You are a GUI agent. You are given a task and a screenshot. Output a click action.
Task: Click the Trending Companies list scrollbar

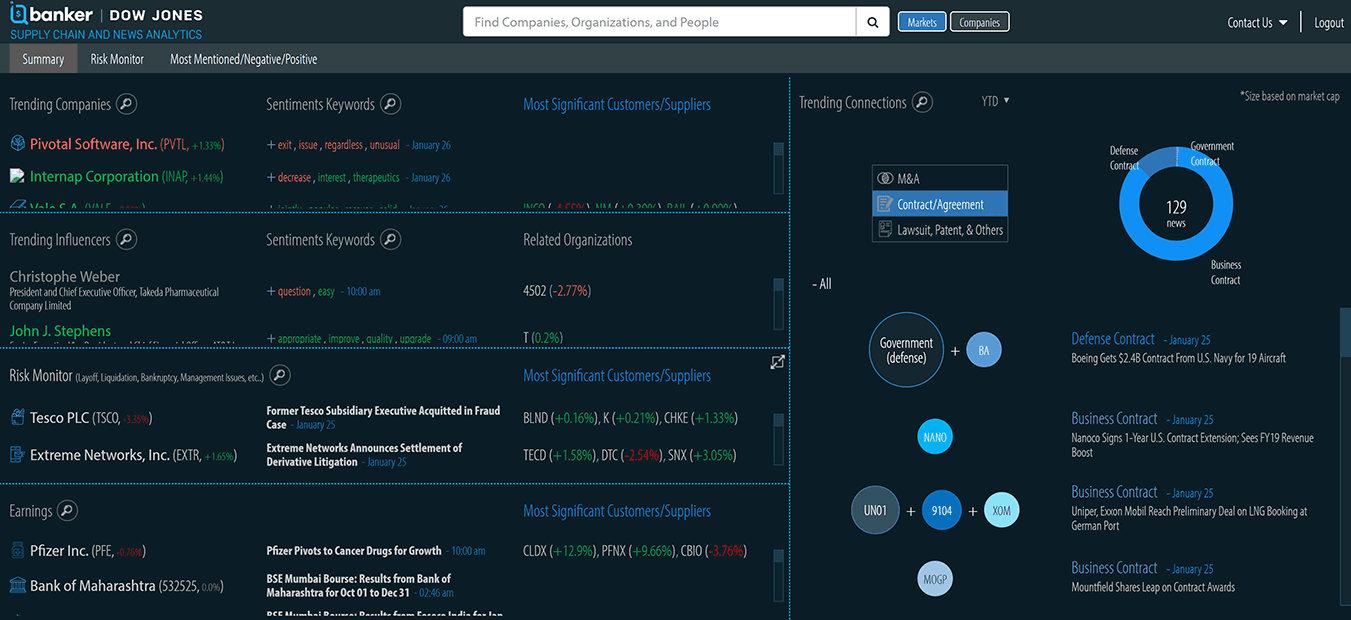778,167
